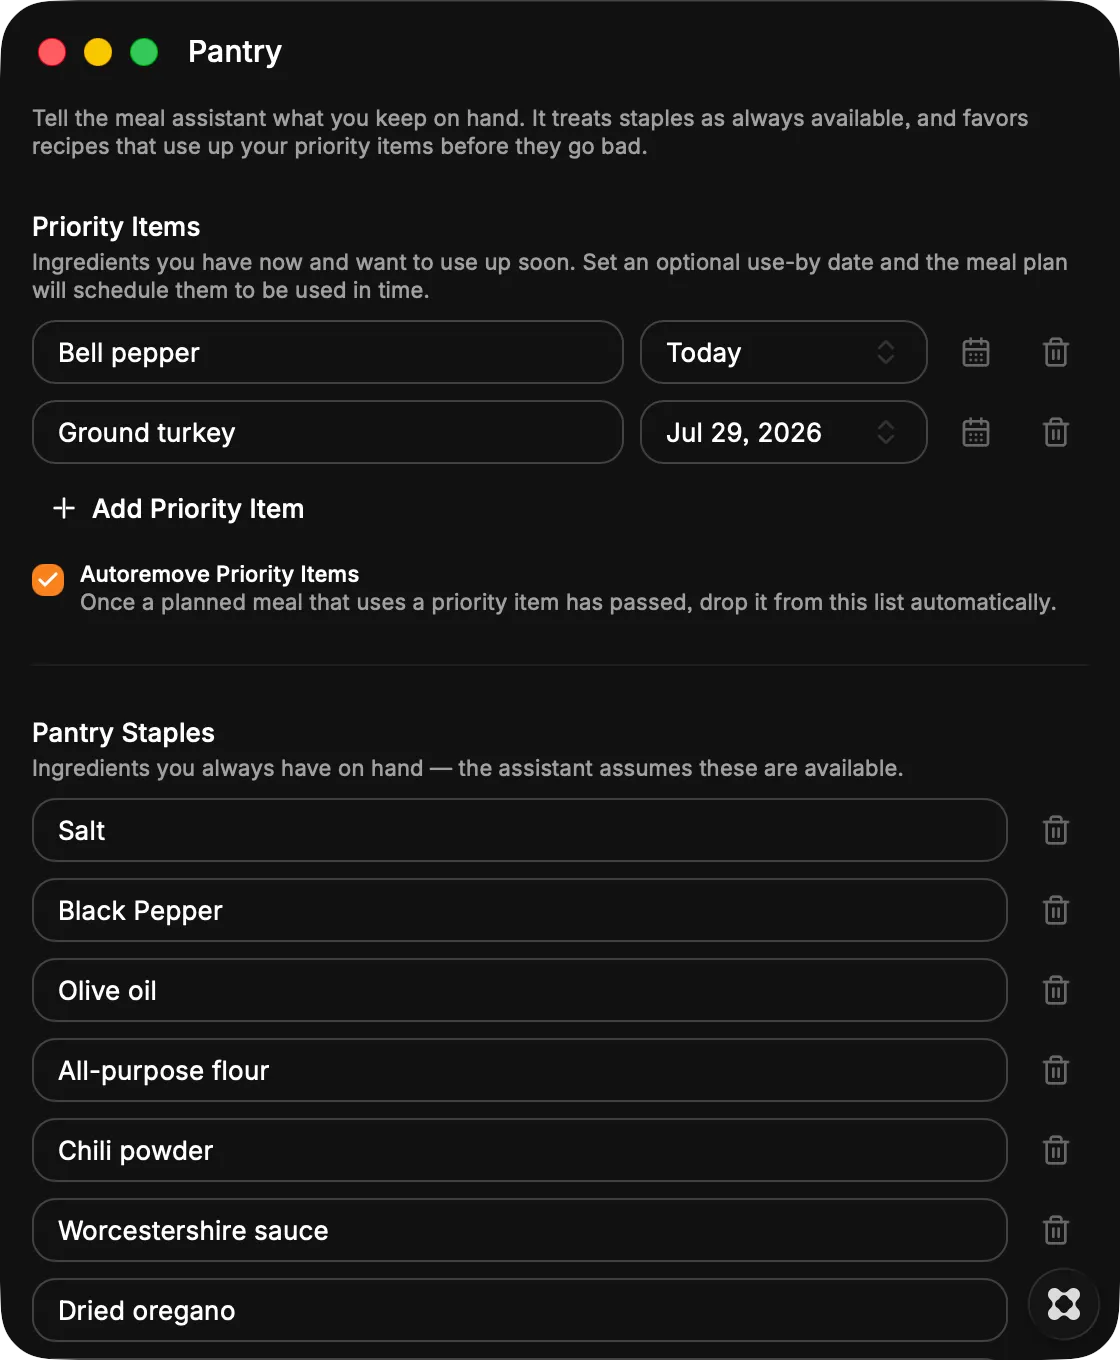1120x1360 pixels.
Task: Open the Jul 29, 2026 date dropdown
Action: (x=784, y=432)
